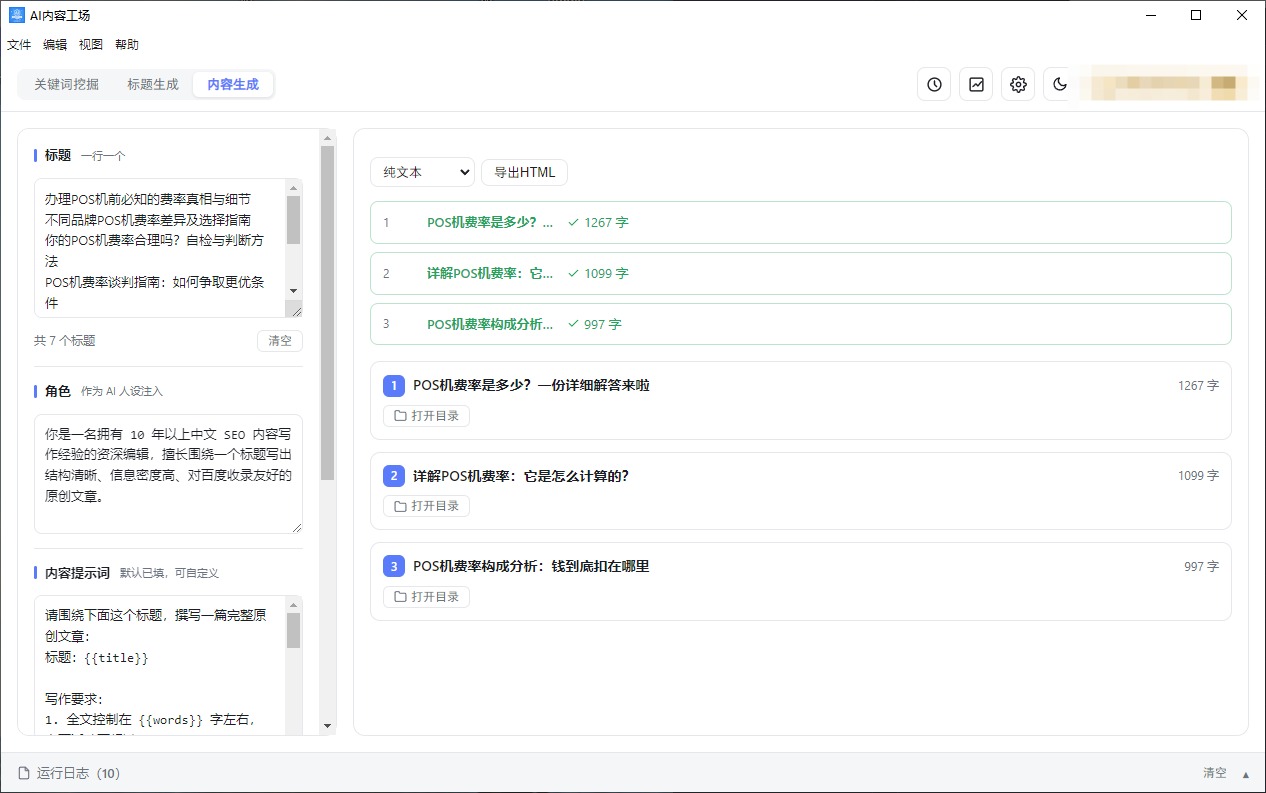The height and width of the screenshot is (793, 1266).
Task: Click the 997 字 count on article card 3
Action: click(1201, 566)
